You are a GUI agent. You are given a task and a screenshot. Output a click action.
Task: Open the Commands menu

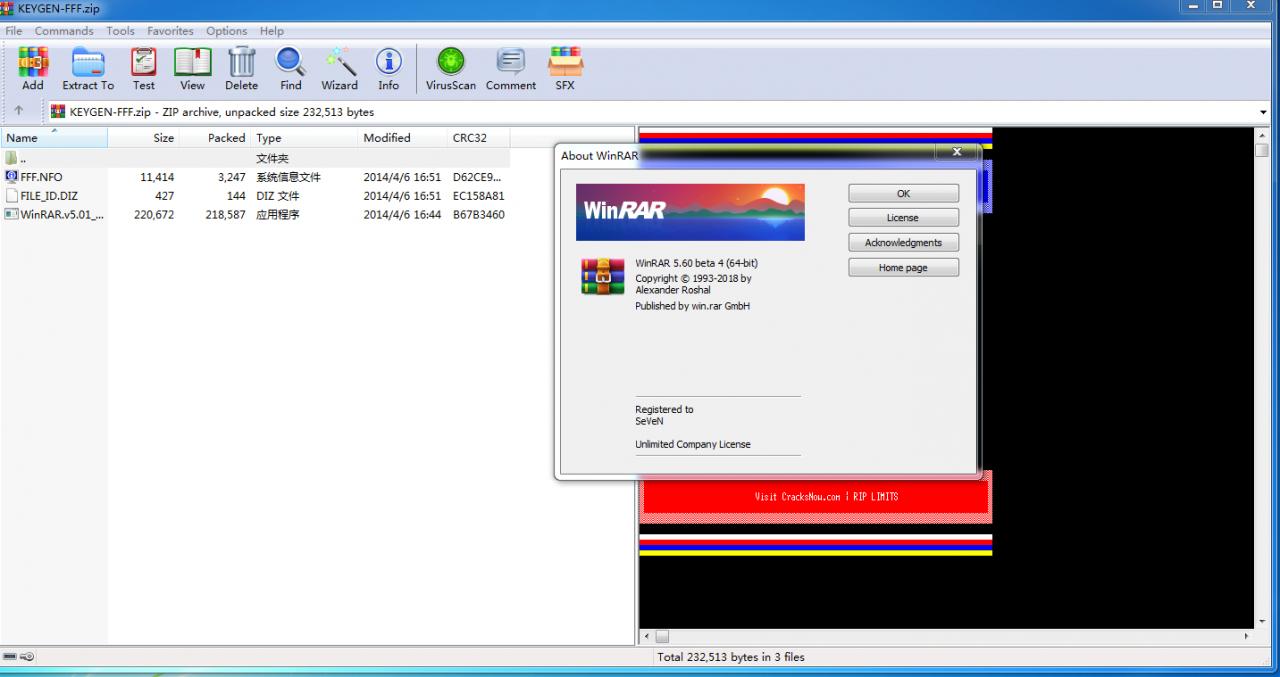[64, 31]
